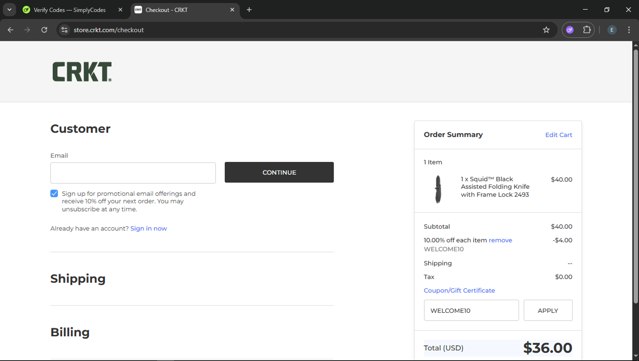The width and height of the screenshot is (639, 361).
Task: Click the page vertical scrollbar
Action: tap(635, 175)
